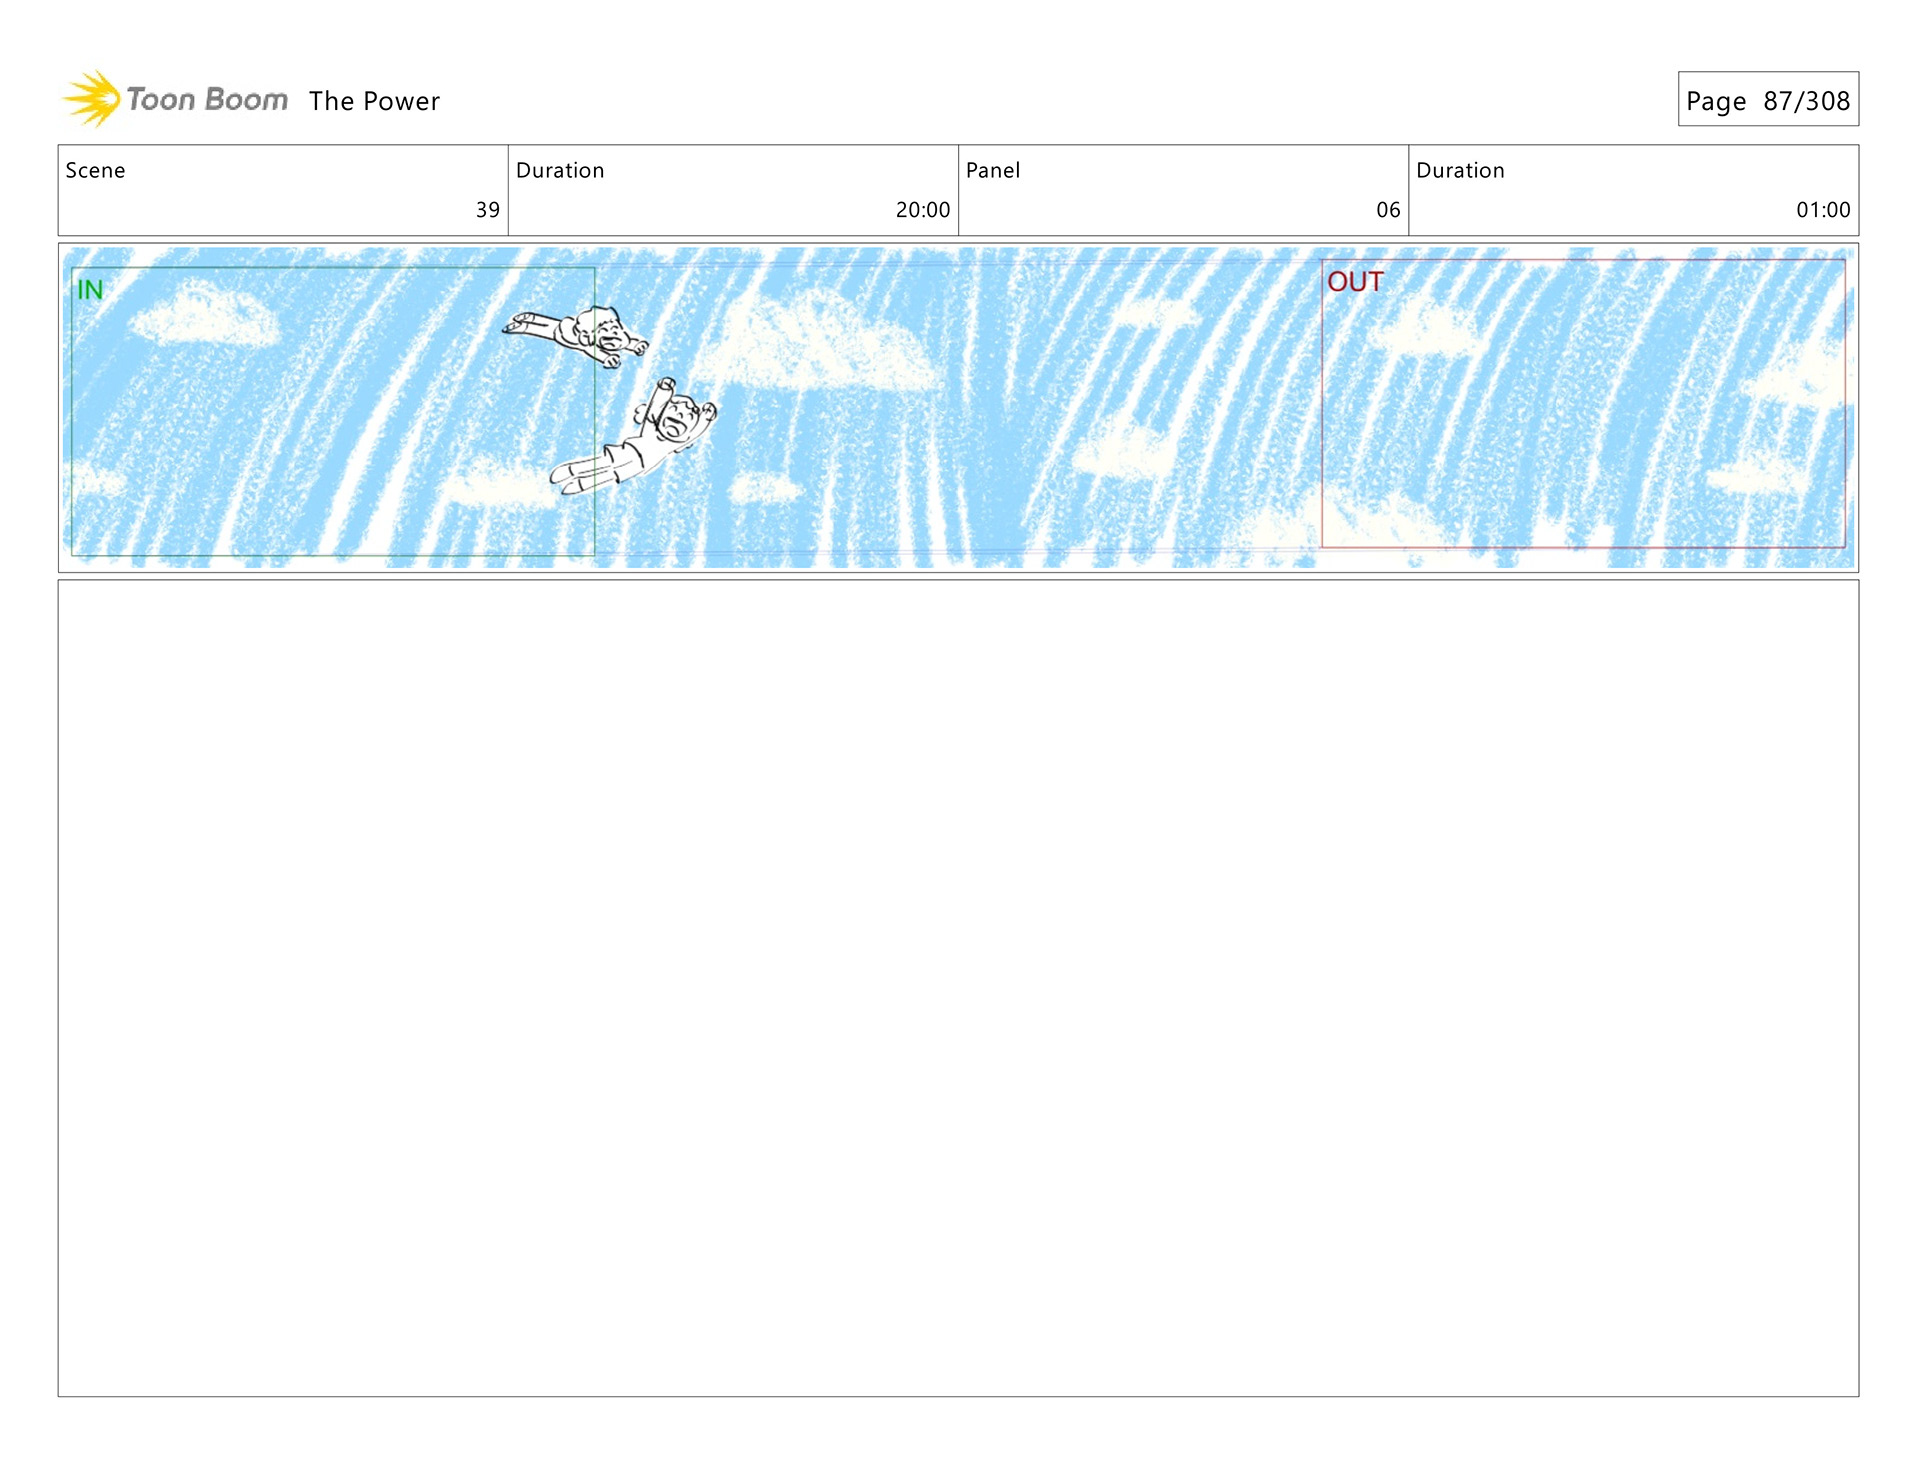Click the Panel header label
The image size is (1920, 1484).
993,170
